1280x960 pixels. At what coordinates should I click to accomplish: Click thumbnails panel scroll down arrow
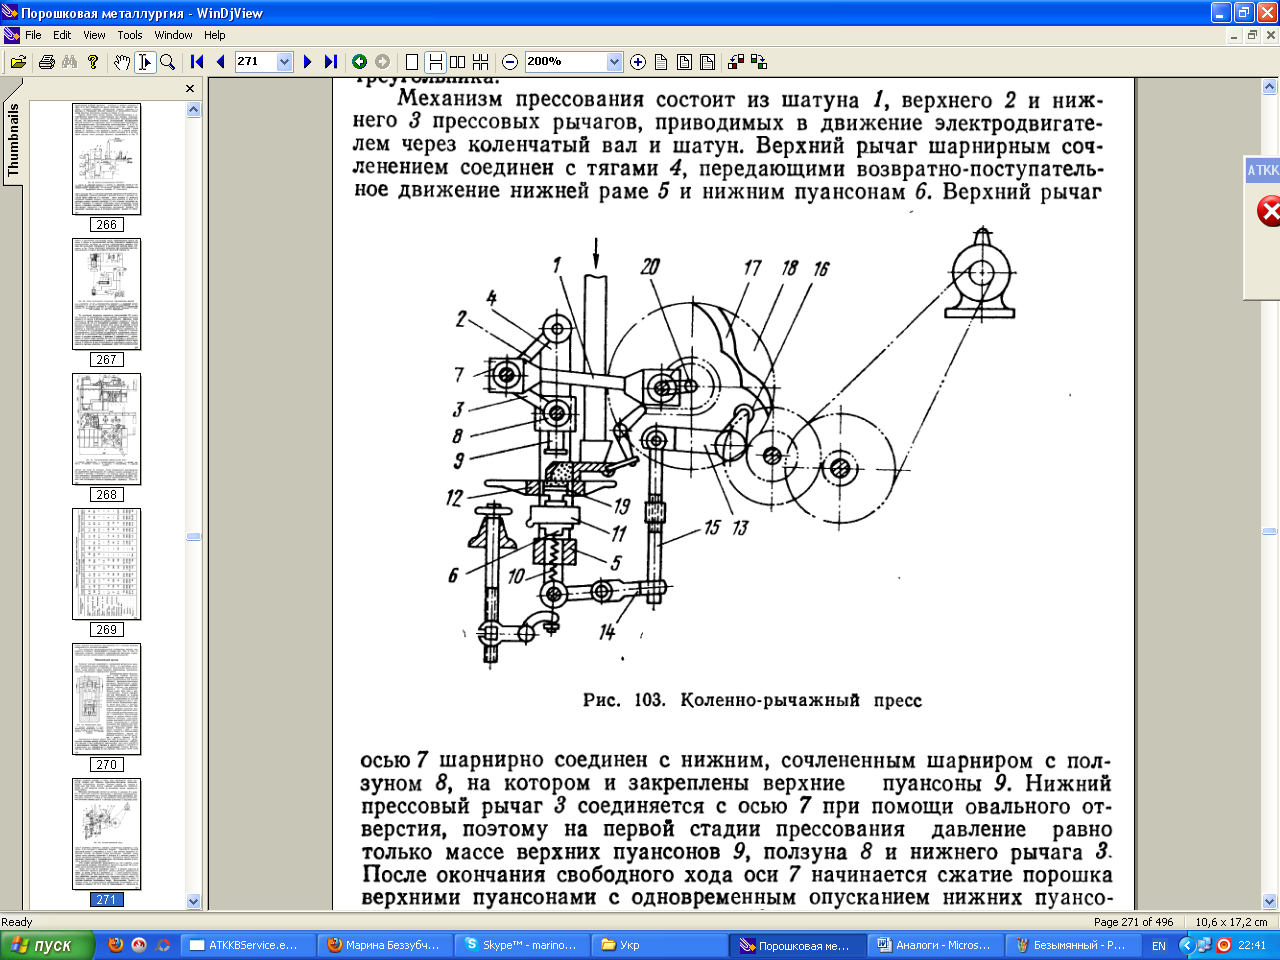coord(193,901)
